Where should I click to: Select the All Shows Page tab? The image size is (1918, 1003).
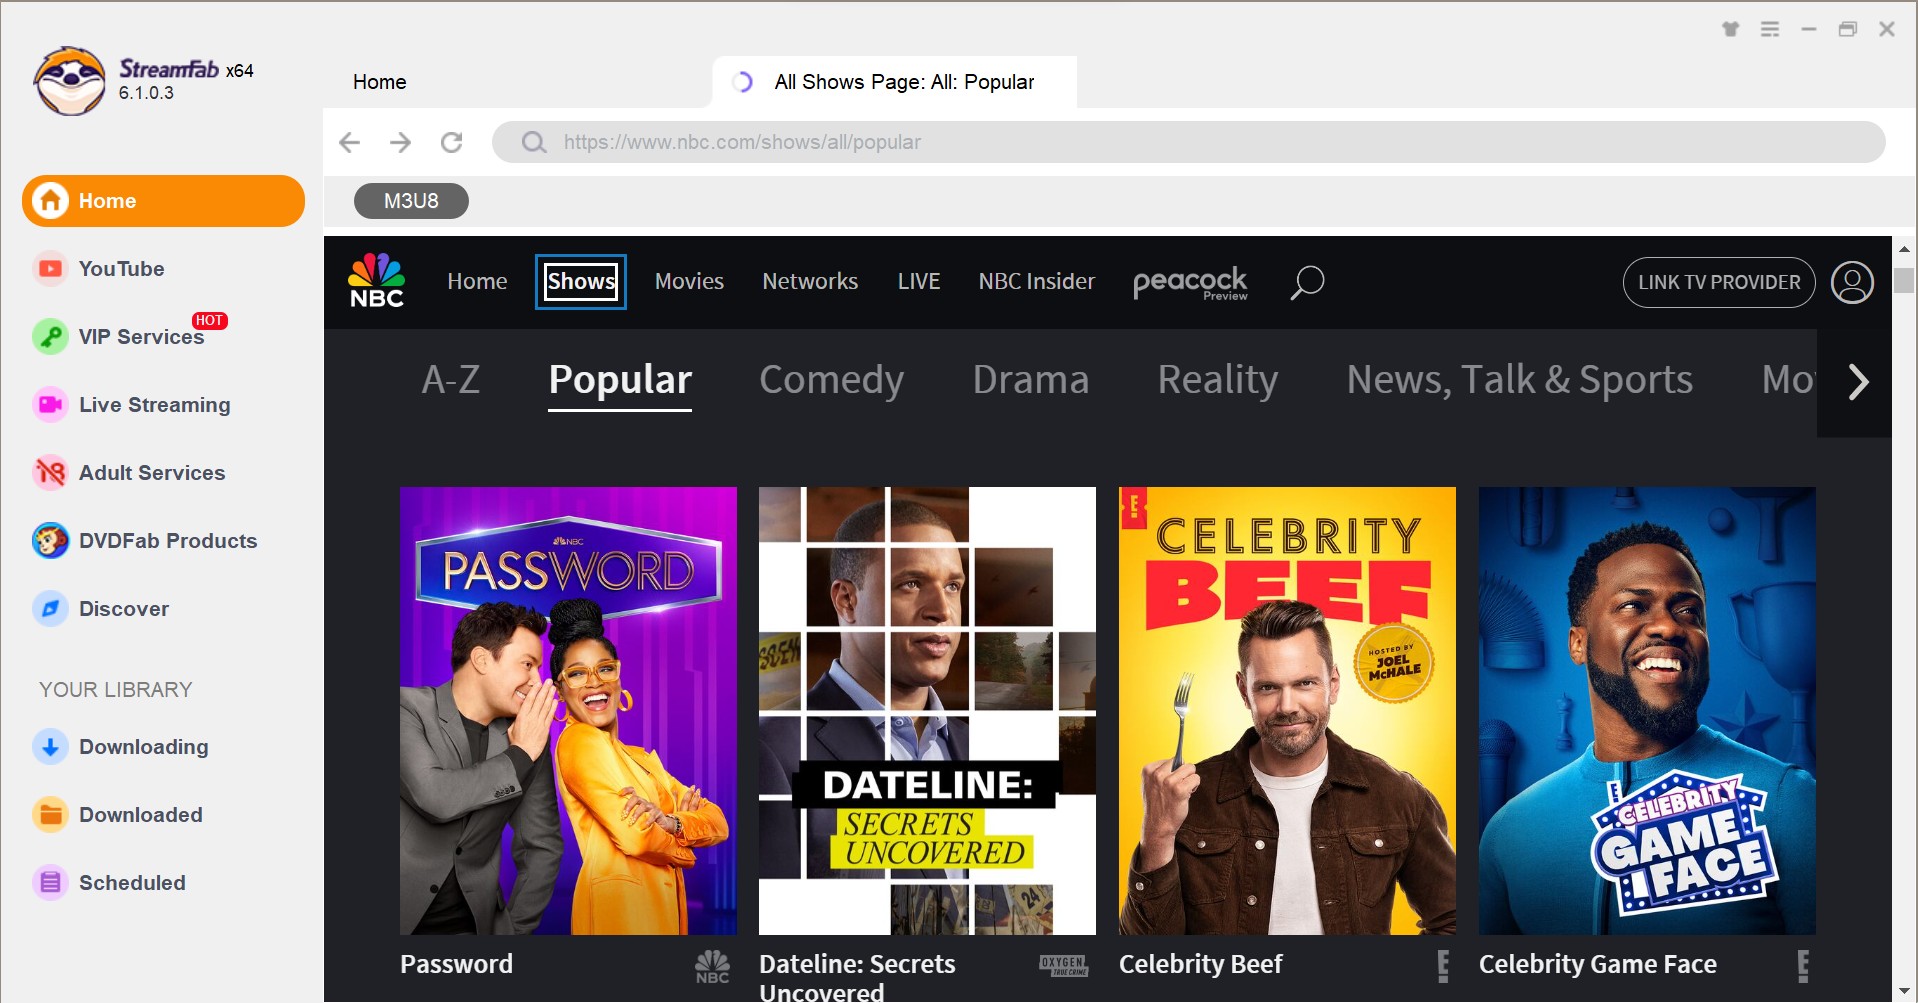[894, 82]
